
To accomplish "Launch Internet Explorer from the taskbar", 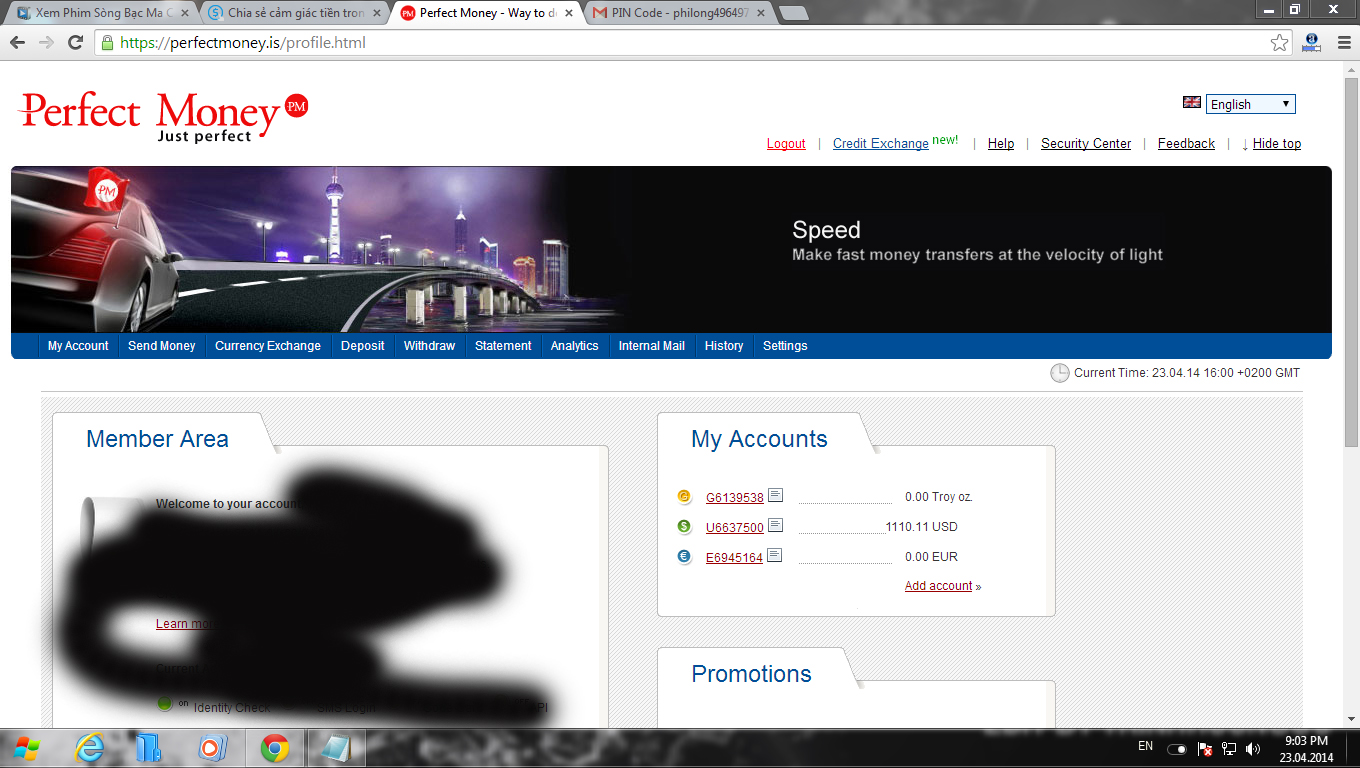I will (90, 748).
